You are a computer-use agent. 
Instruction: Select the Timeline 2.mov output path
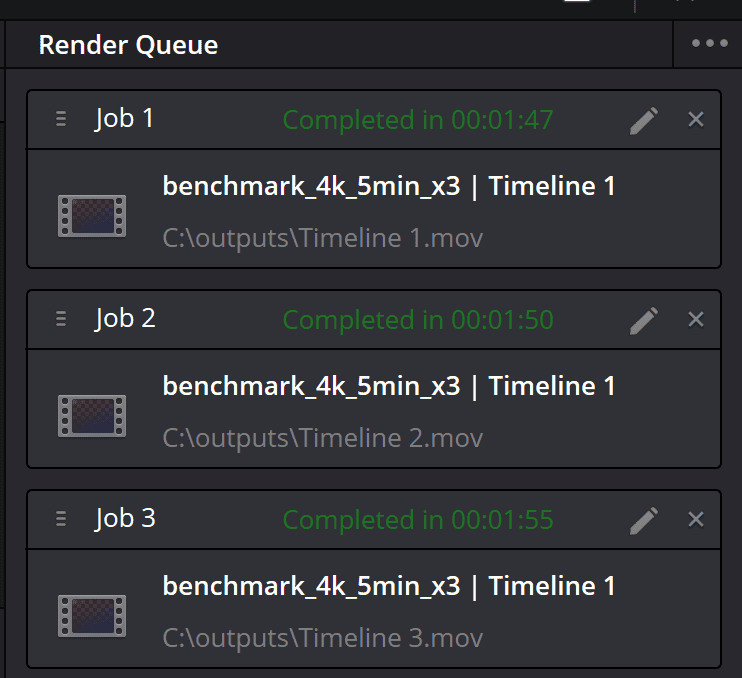pyautogui.click(x=323, y=438)
